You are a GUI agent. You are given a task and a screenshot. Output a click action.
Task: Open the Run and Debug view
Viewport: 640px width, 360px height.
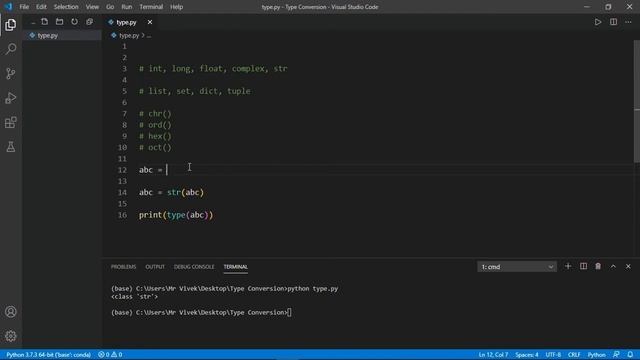(x=11, y=98)
